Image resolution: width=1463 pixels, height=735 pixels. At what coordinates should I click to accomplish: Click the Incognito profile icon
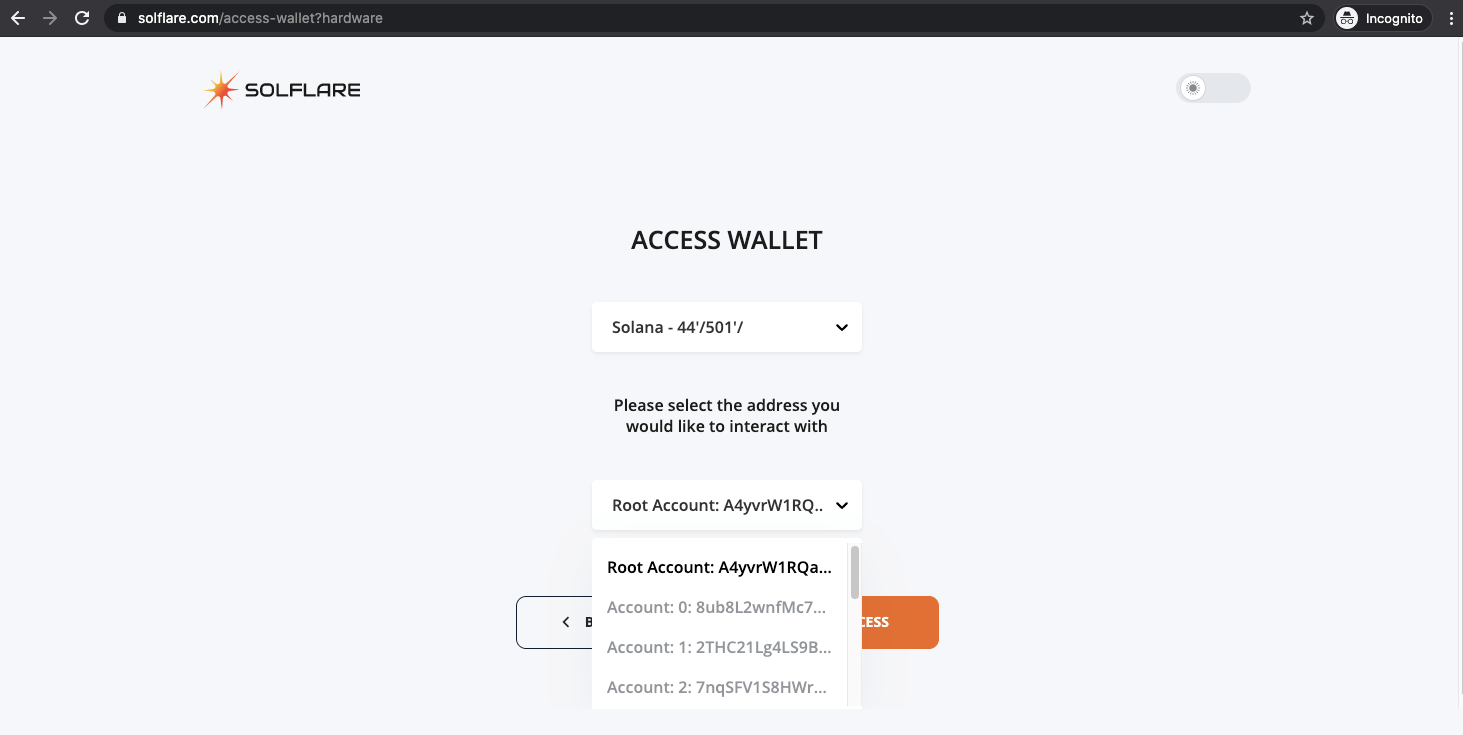[1347, 18]
